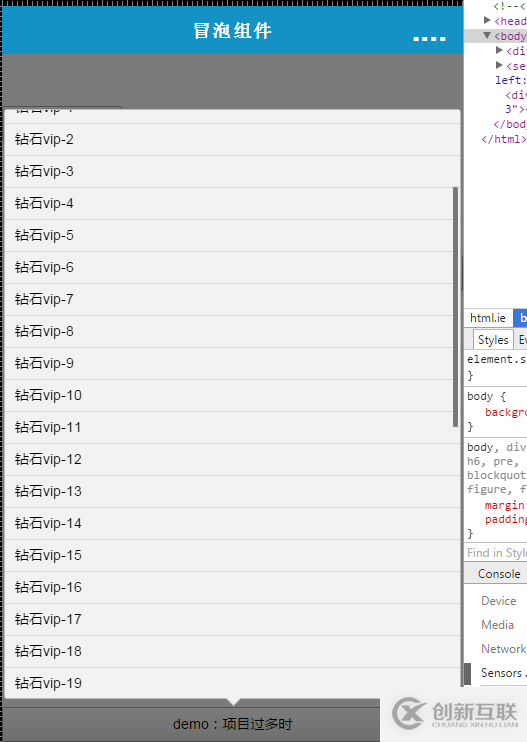Expand the first div child node
This screenshot has height=742, width=527.
(499, 50)
